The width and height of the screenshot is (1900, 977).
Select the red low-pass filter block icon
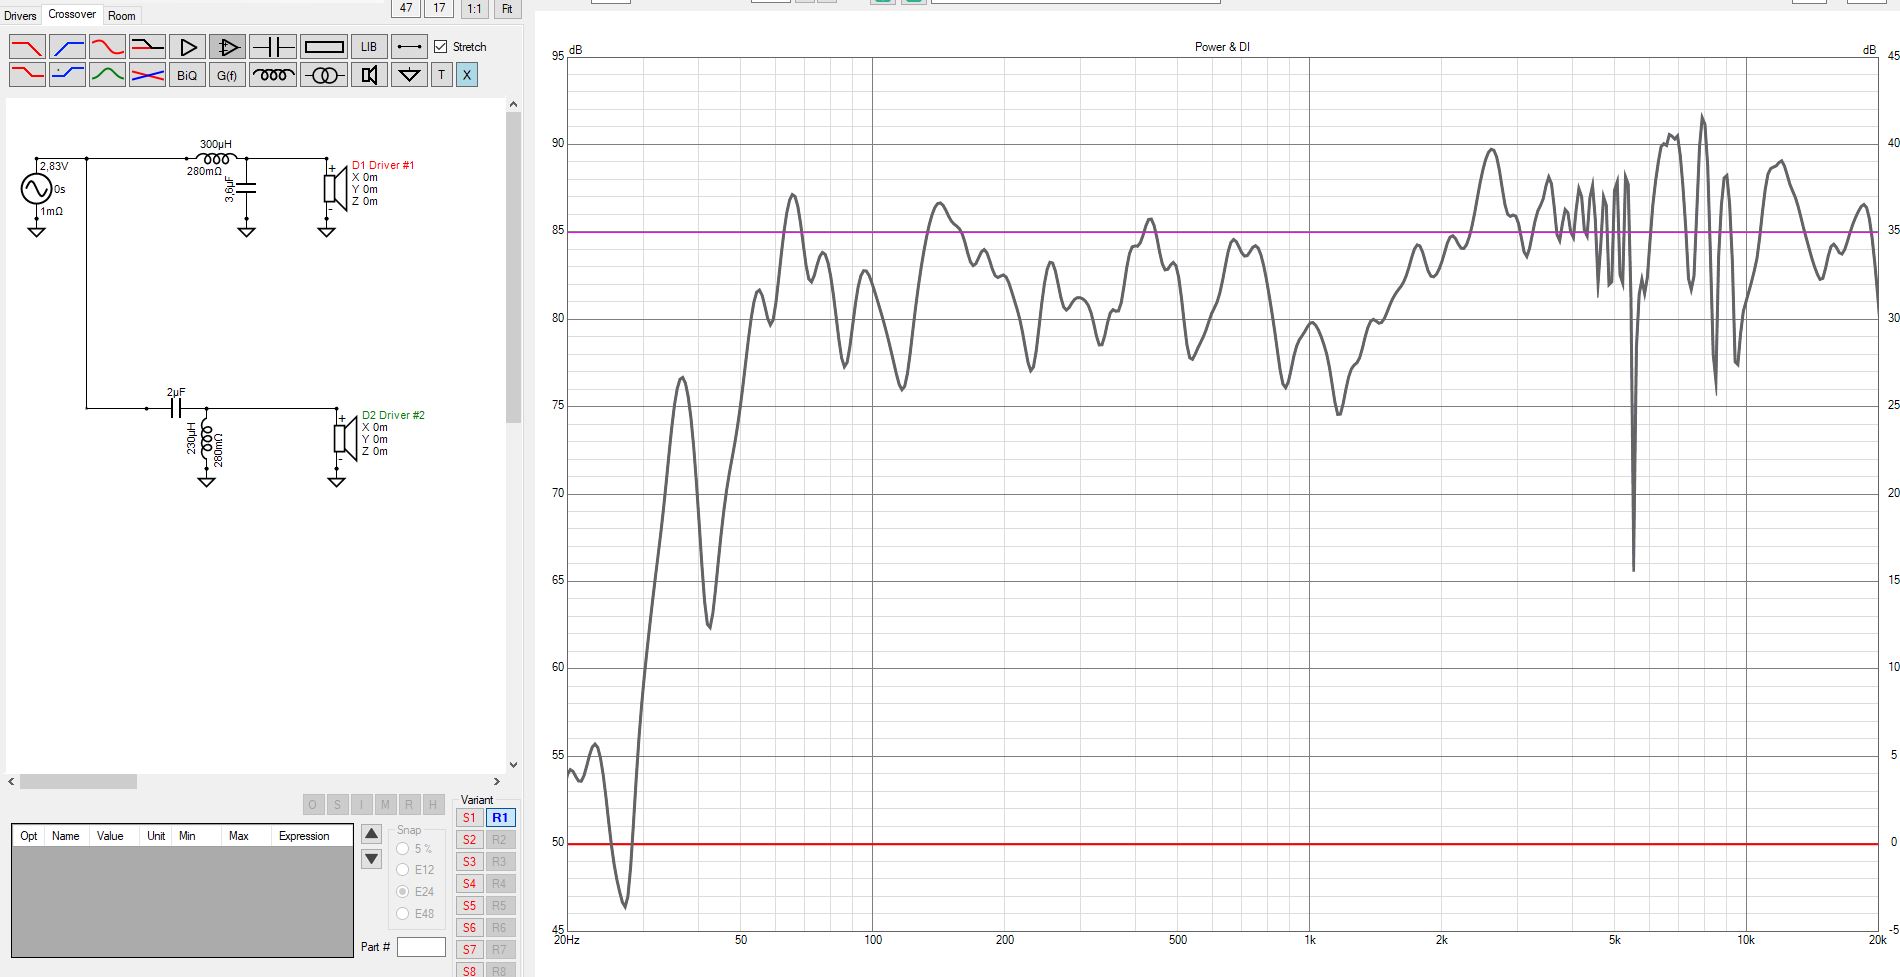[x=27, y=47]
